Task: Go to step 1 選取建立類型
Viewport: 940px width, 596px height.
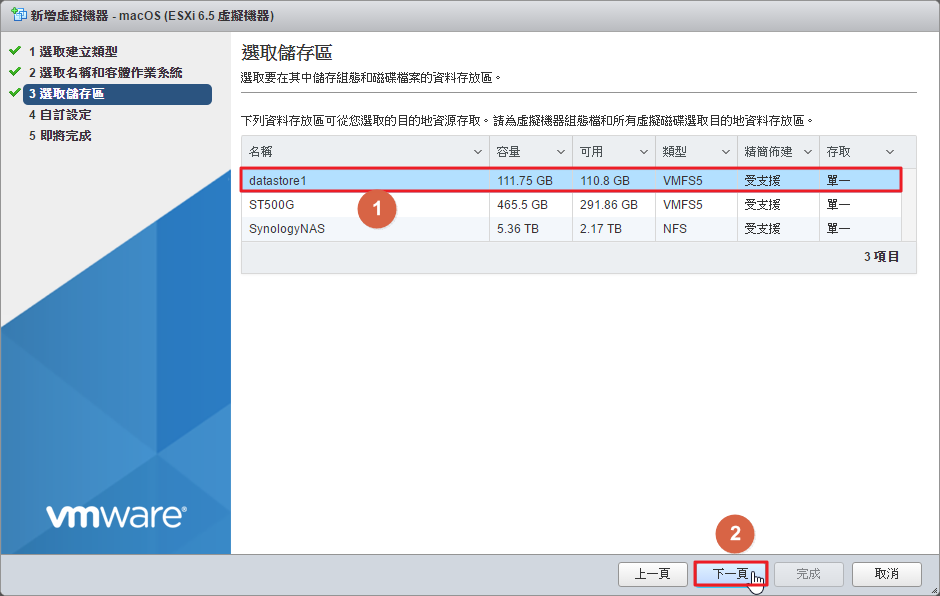Action: (73, 52)
